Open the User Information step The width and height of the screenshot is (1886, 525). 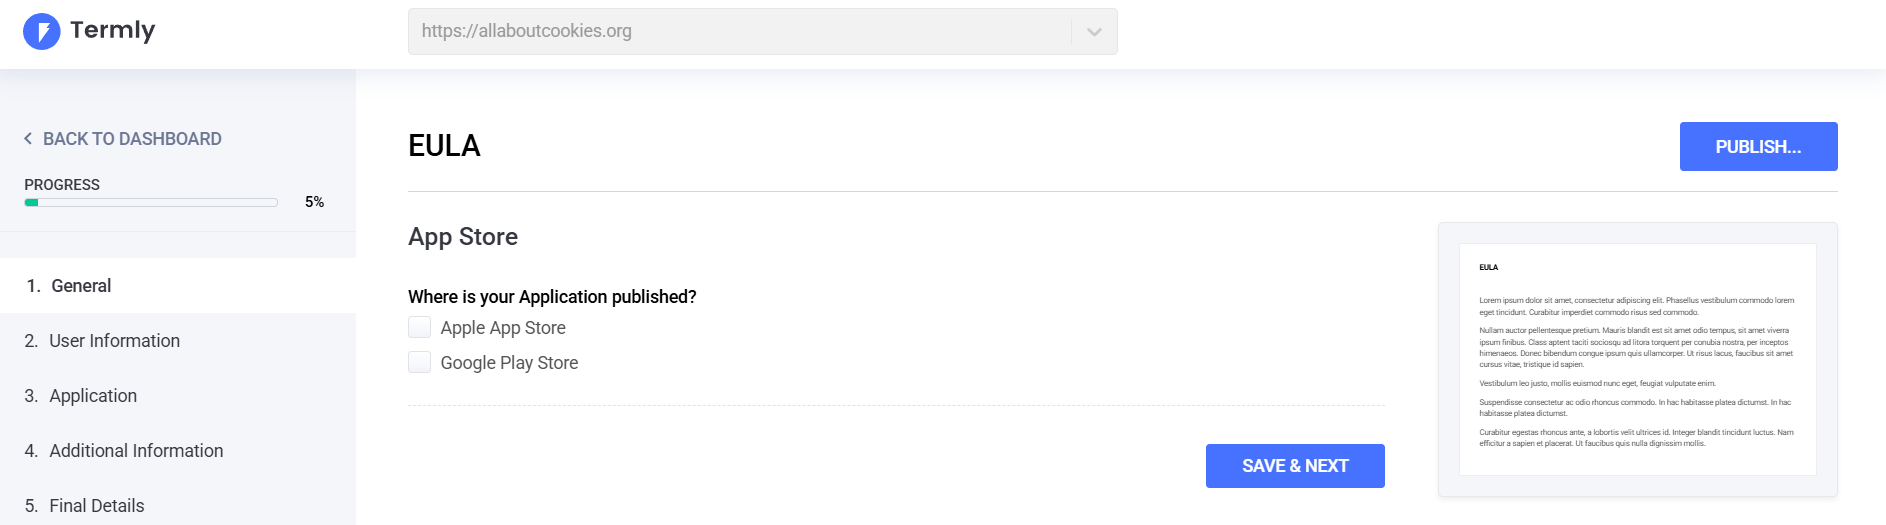coord(178,341)
